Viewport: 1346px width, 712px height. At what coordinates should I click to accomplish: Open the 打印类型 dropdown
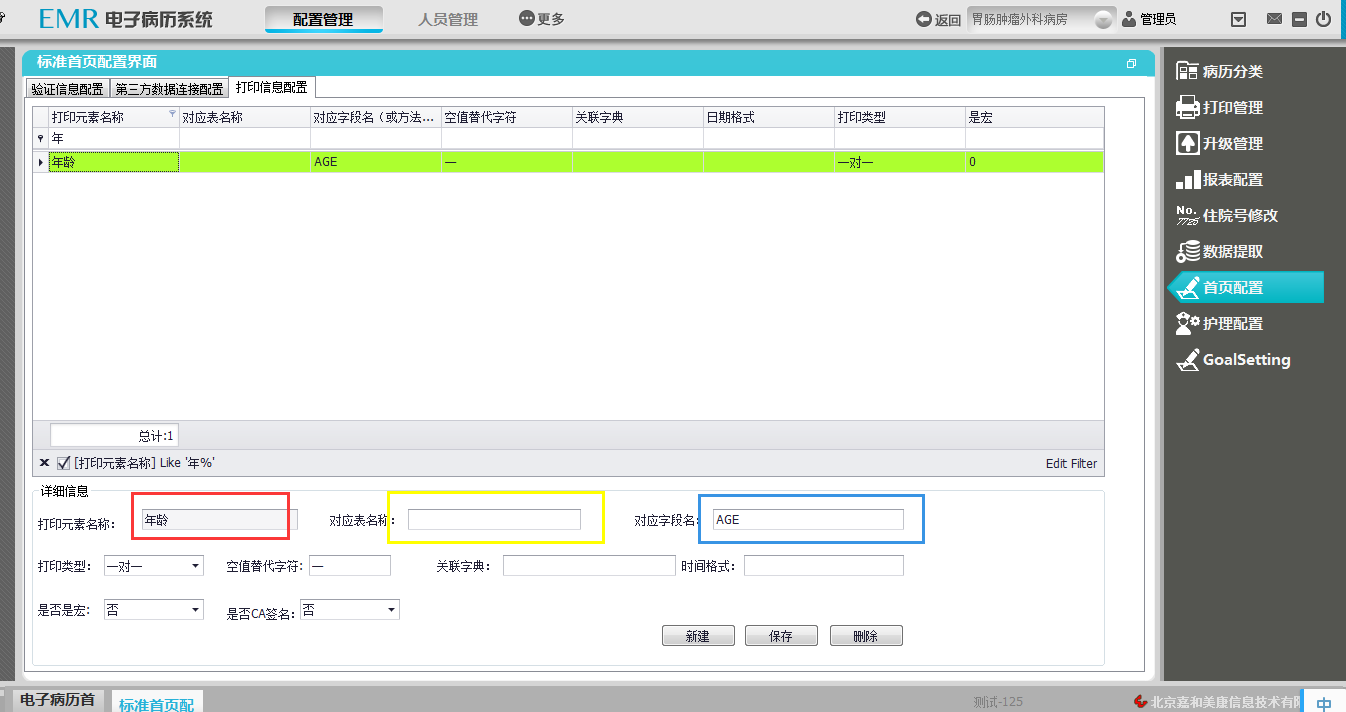[x=195, y=566]
